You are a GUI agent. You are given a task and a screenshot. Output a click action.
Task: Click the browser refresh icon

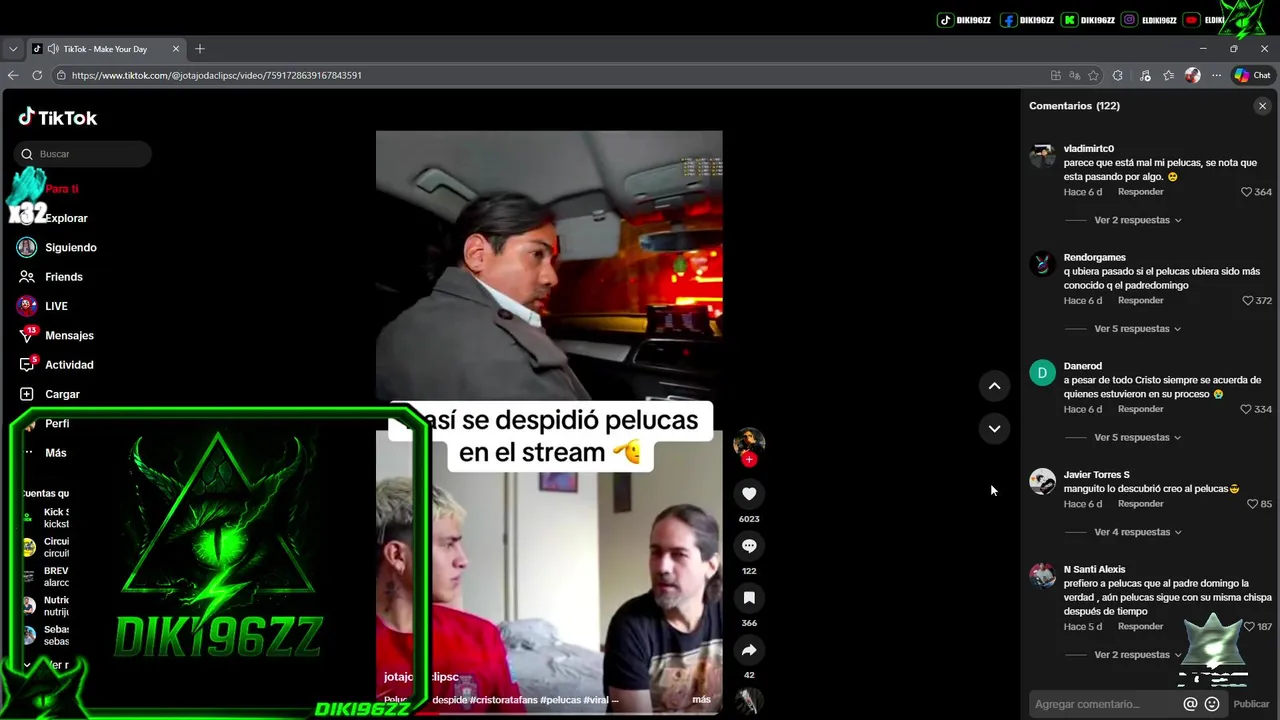click(37, 75)
